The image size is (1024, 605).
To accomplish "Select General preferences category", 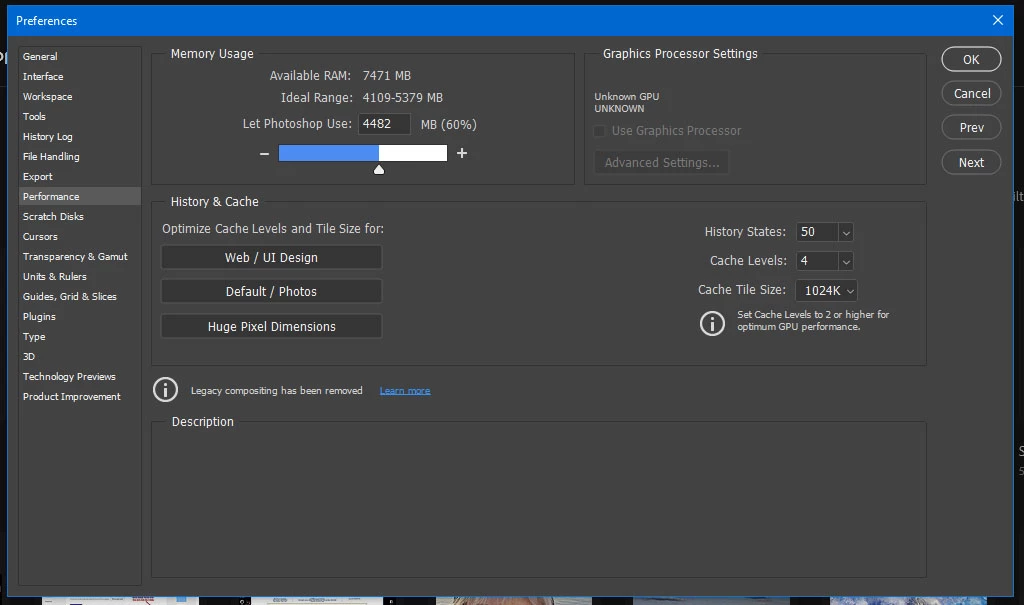I will tap(80, 57).
